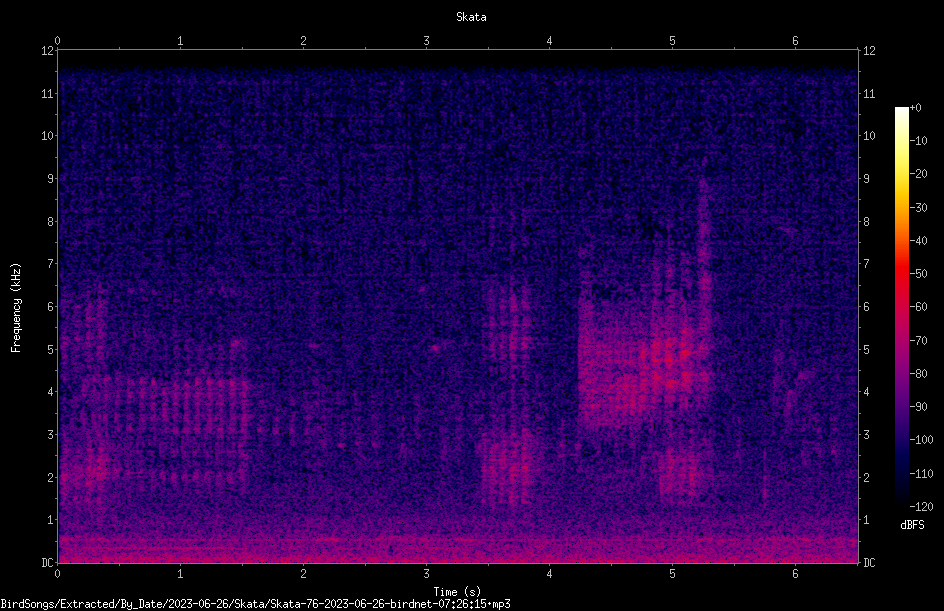Click the +0 colorbar label

pos(915,108)
